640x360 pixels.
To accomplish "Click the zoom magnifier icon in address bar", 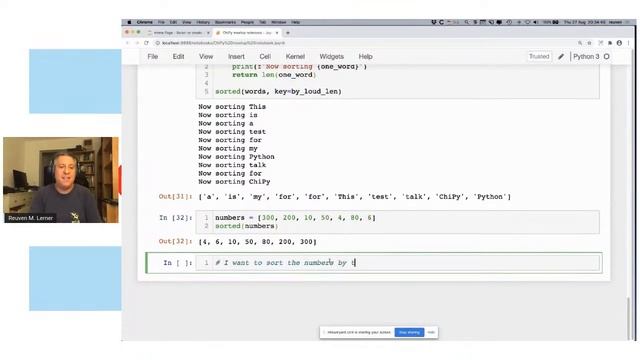I will (580, 43).
